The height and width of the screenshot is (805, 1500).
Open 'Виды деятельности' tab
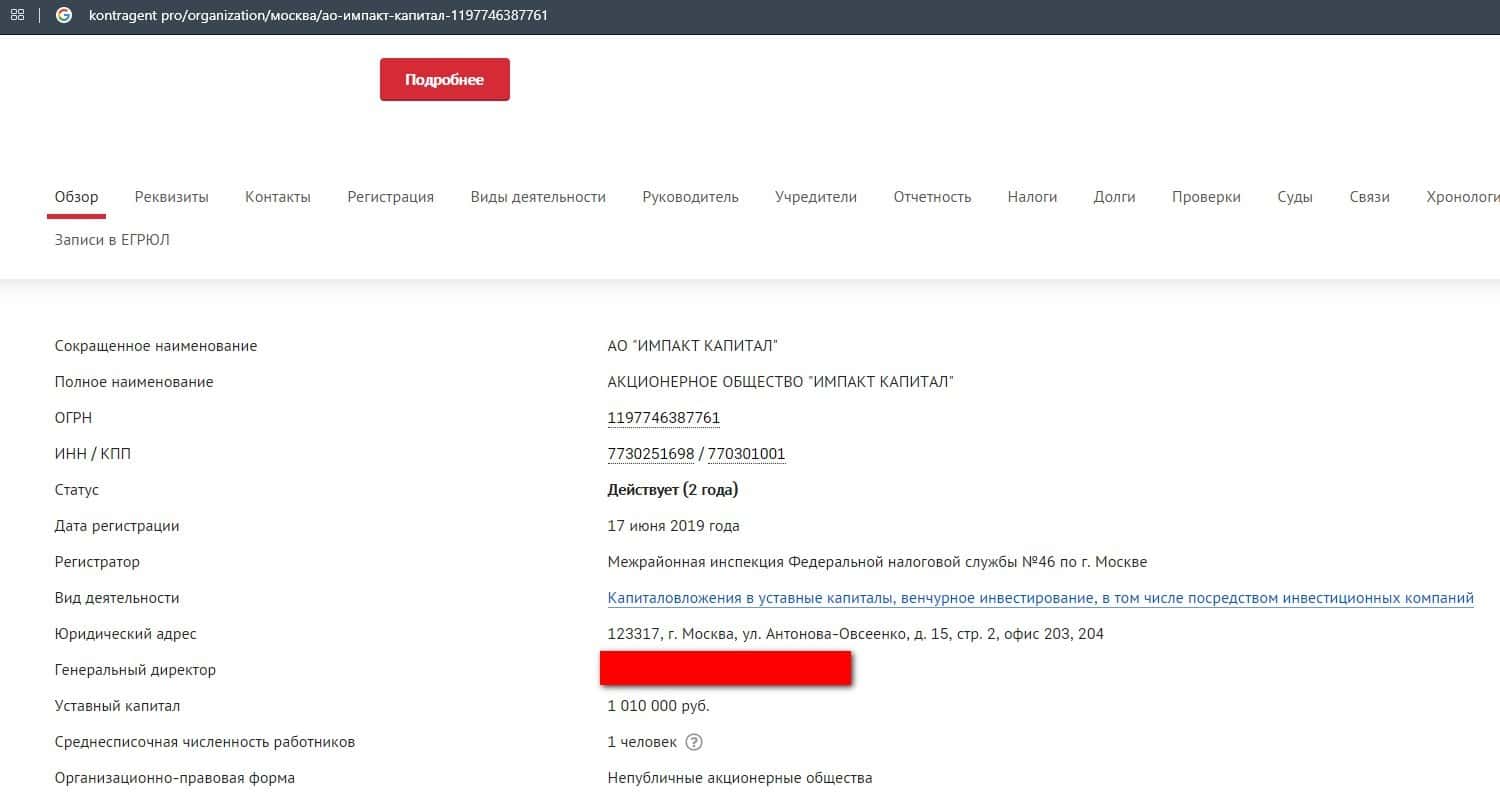coord(538,197)
